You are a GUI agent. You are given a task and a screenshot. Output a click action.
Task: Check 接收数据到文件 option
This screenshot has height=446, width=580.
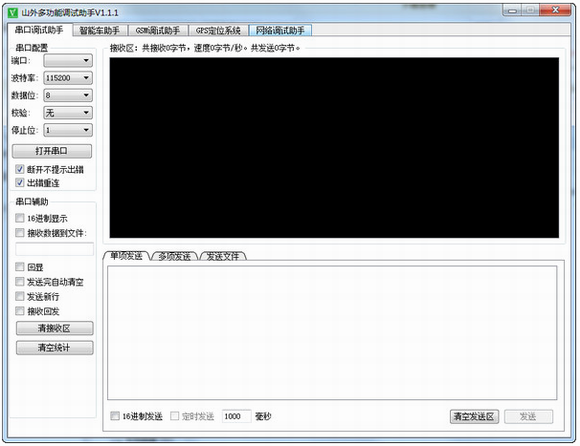point(20,233)
